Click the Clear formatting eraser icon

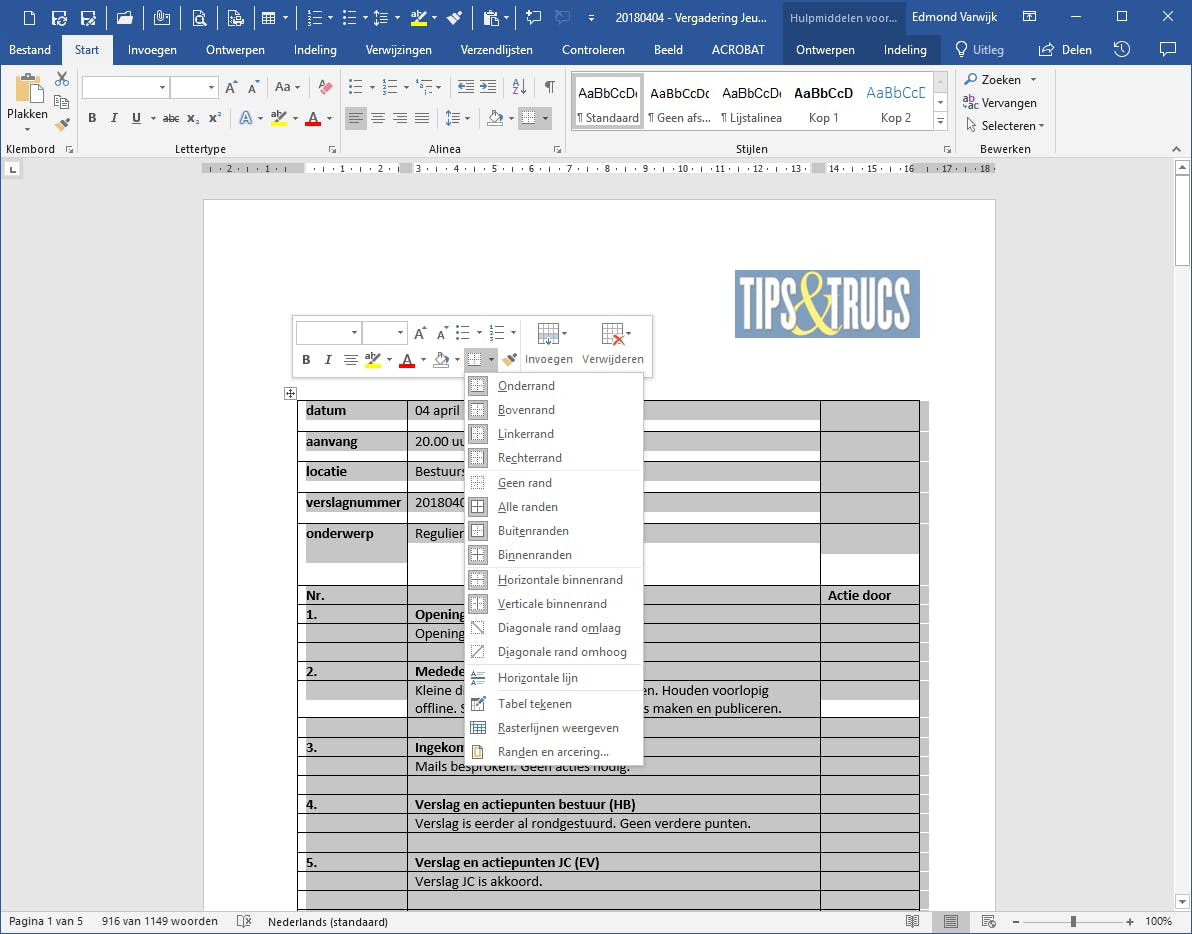click(x=325, y=87)
